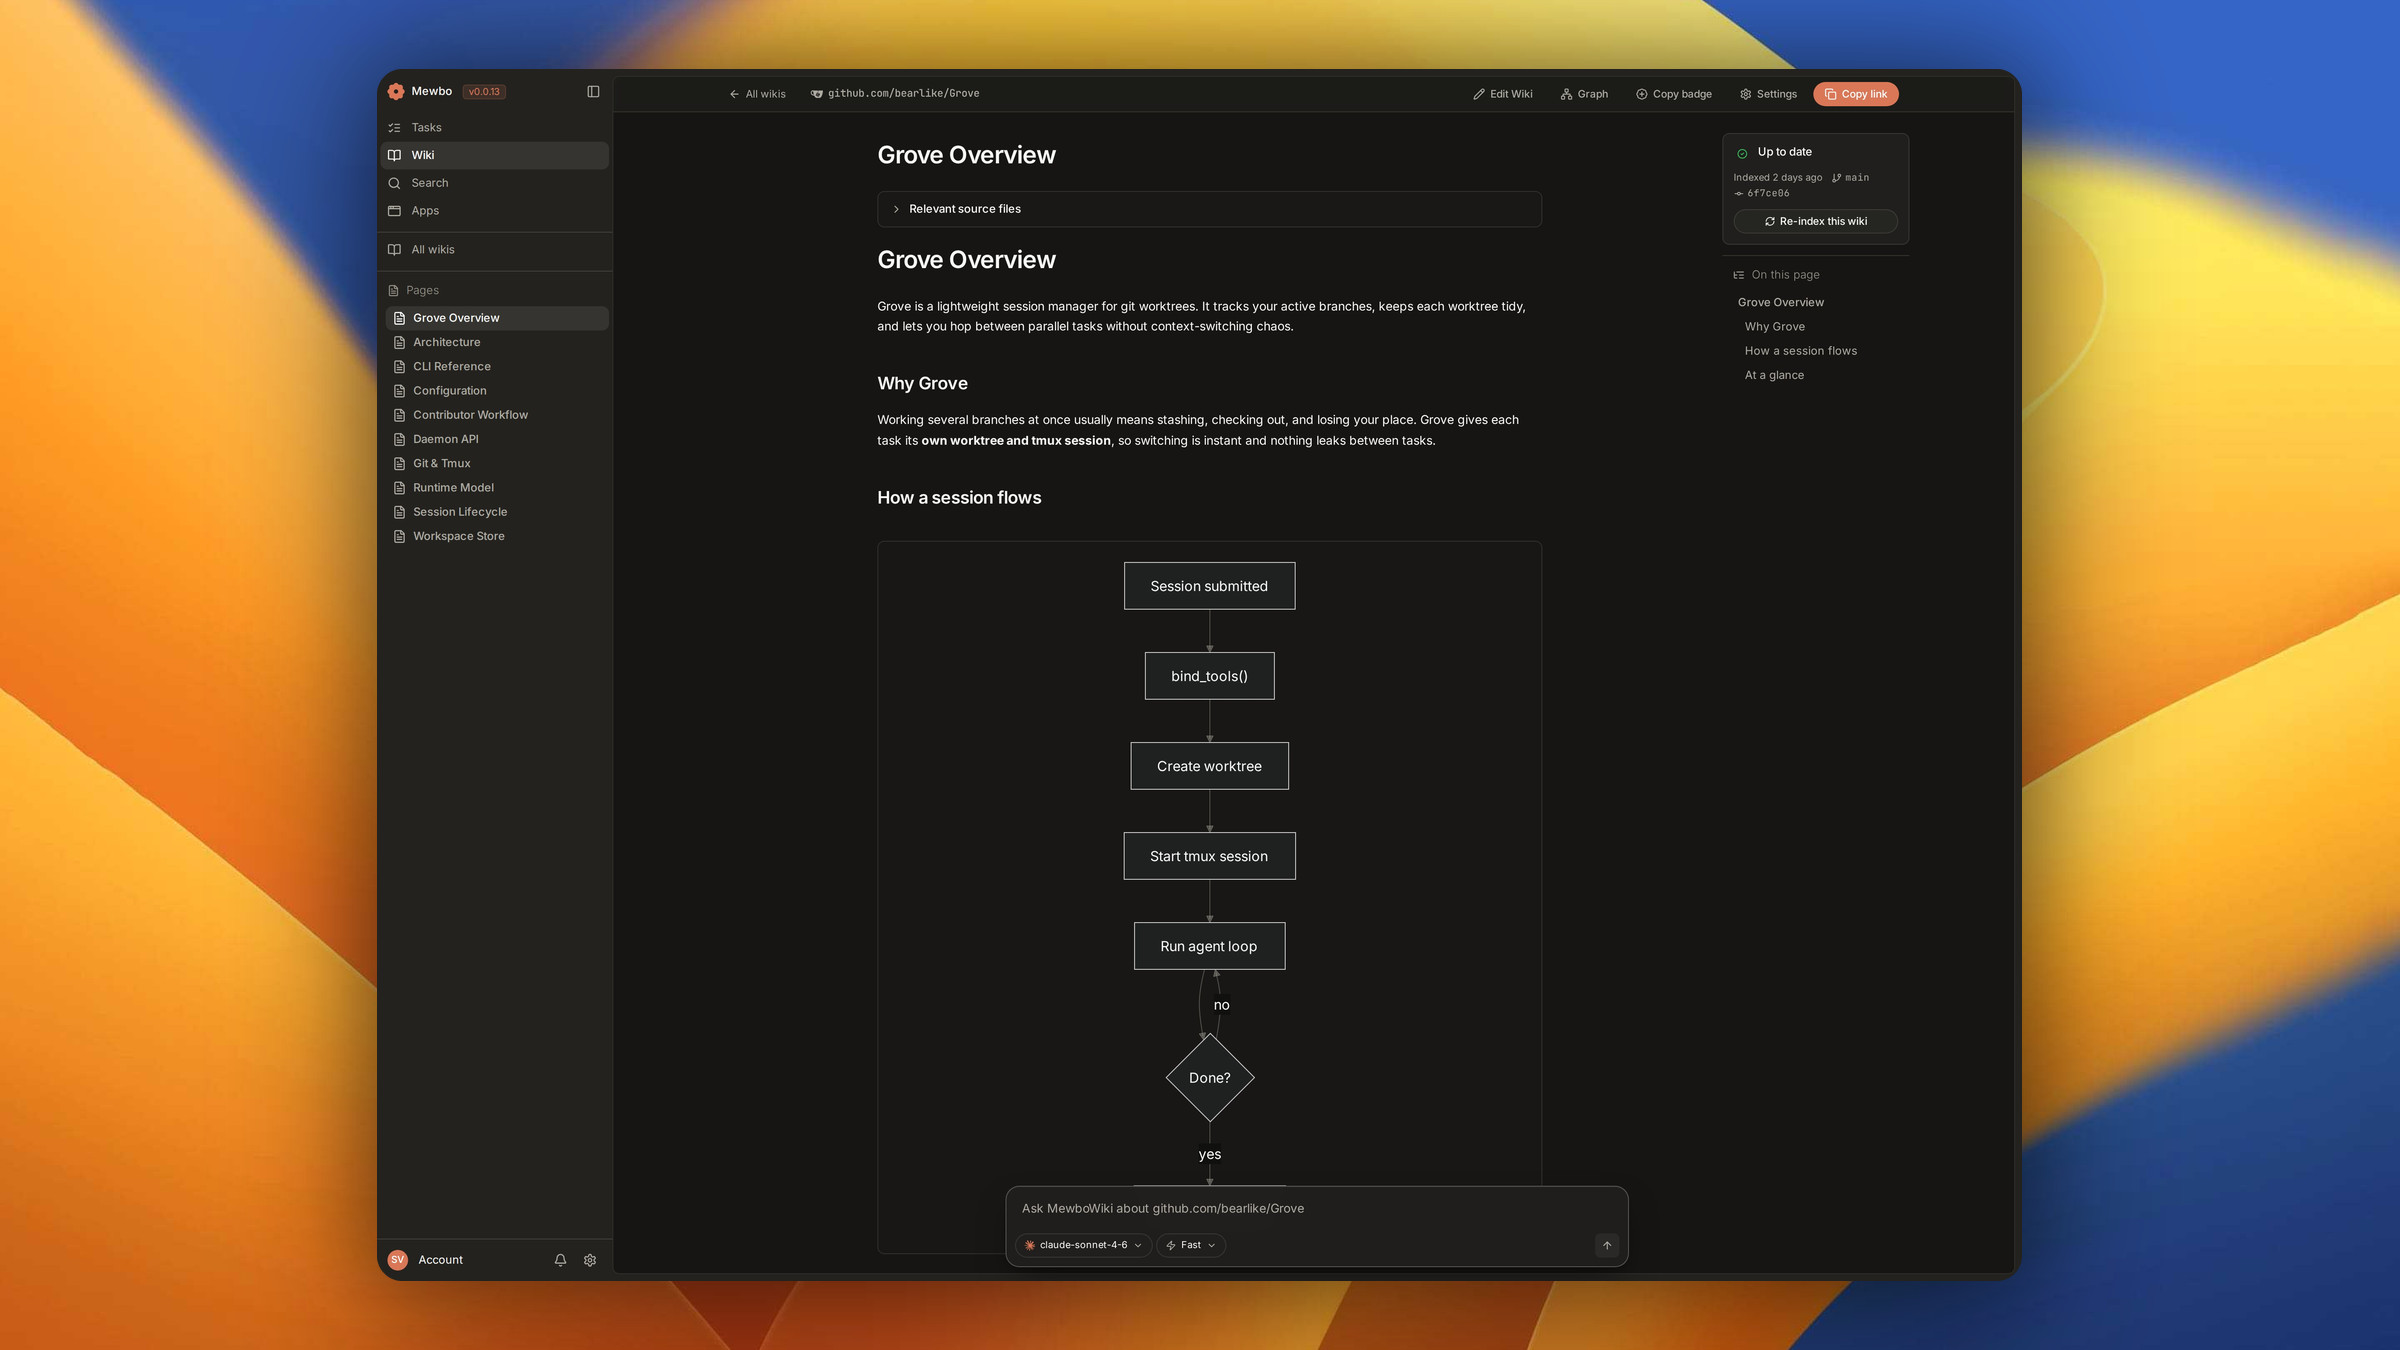2400x1350 pixels.
Task: Open sidebar settings gear icon
Action: pos(590,1260)
